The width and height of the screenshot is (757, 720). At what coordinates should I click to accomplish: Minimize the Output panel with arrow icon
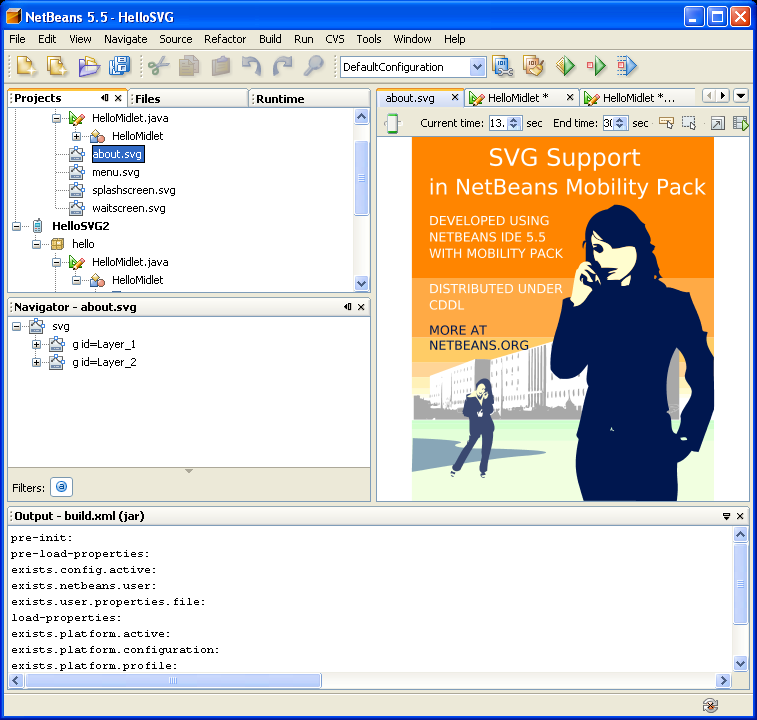pos(726,516)
